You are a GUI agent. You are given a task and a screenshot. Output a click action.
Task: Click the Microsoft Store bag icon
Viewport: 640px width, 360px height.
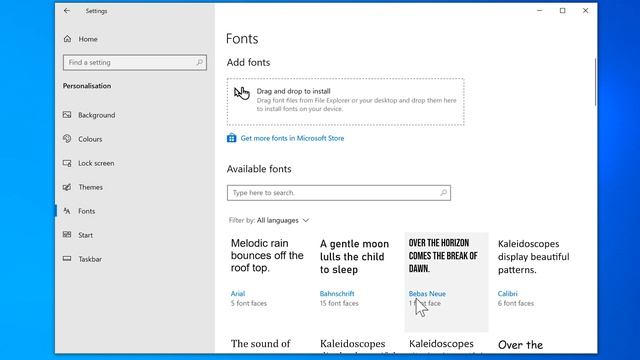pos(231,138)
